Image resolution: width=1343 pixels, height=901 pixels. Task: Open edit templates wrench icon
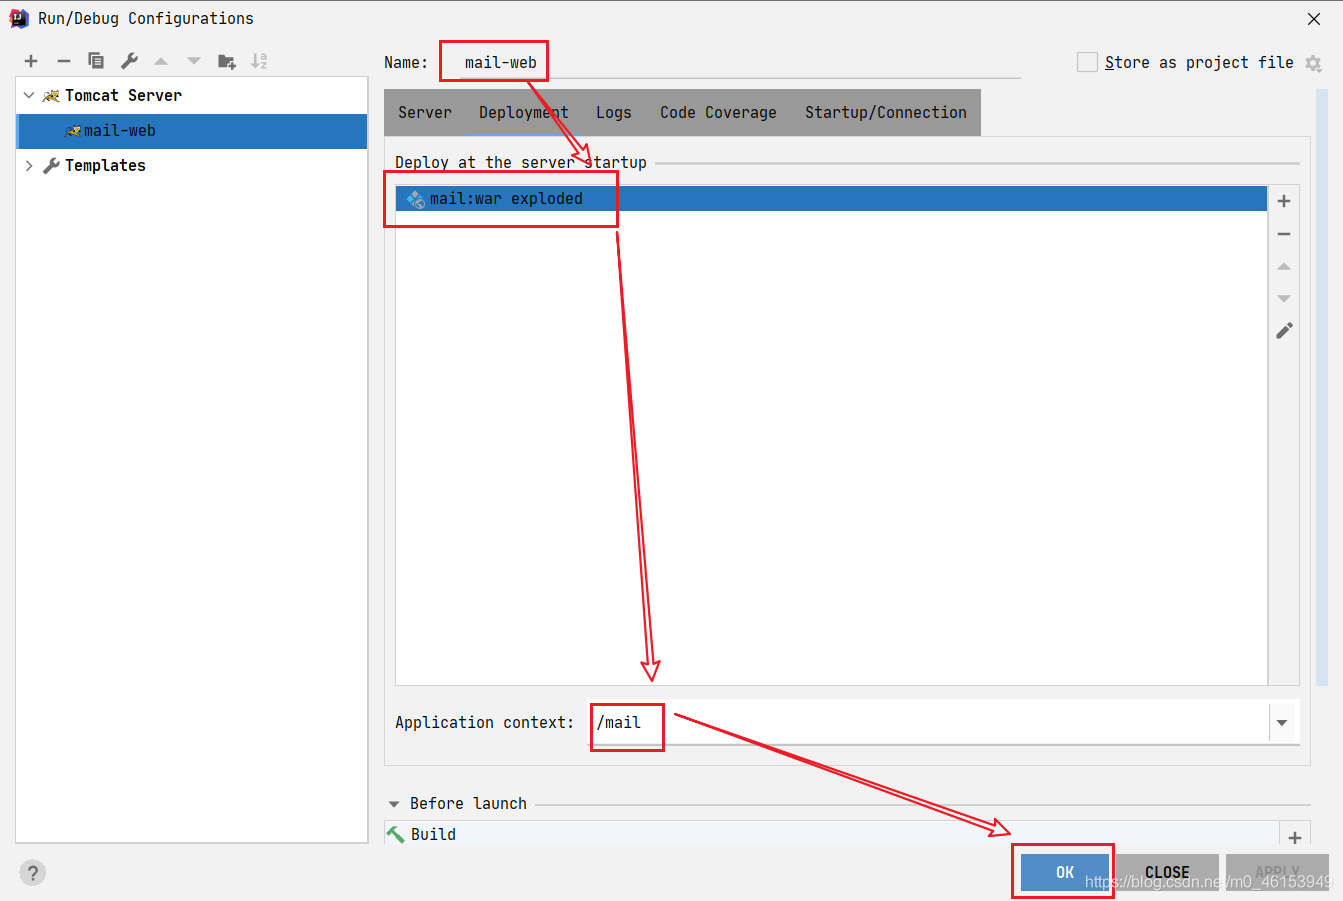129,61
